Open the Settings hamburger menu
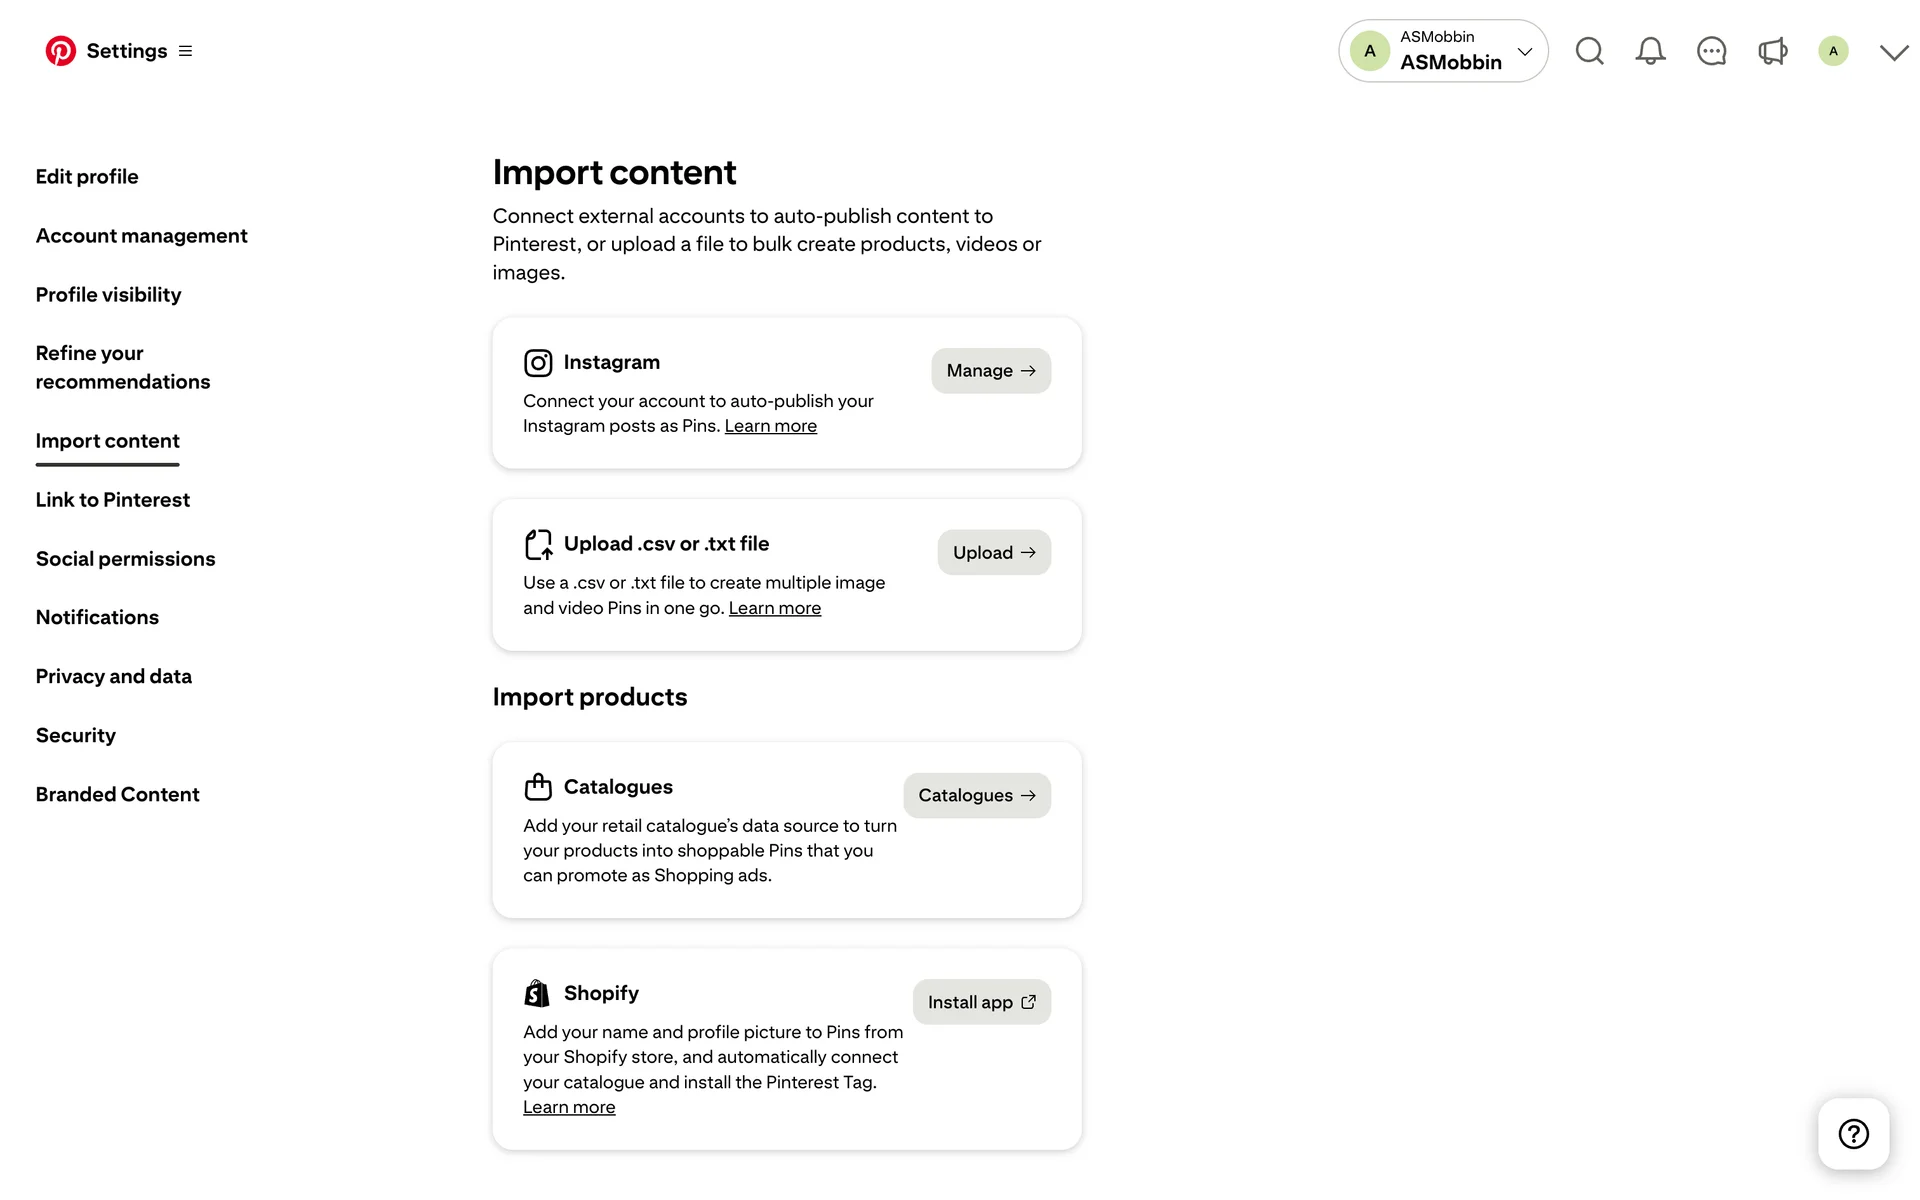 click(185, 51)
